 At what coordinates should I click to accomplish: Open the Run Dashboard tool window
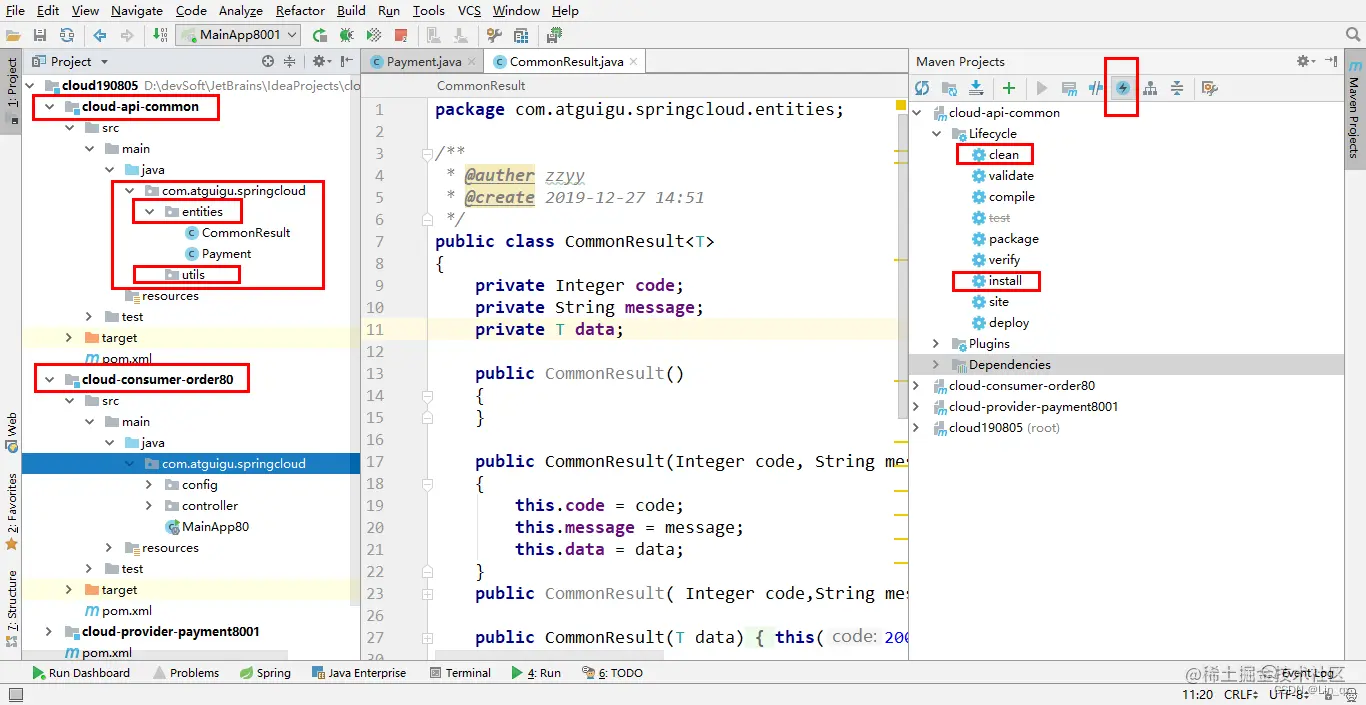point(81,673)
